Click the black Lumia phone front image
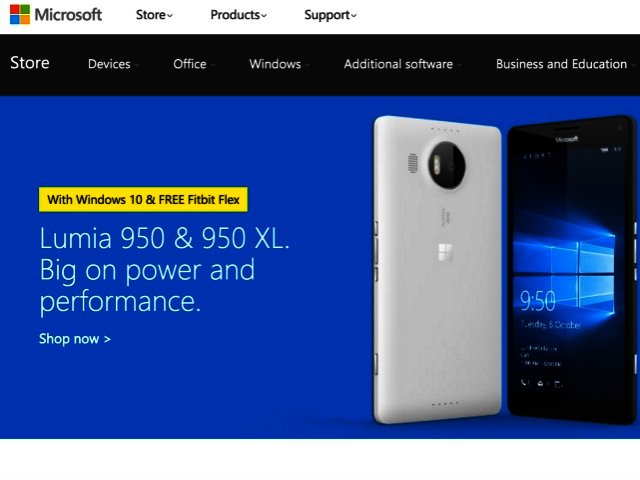 (x=571, y=270)
